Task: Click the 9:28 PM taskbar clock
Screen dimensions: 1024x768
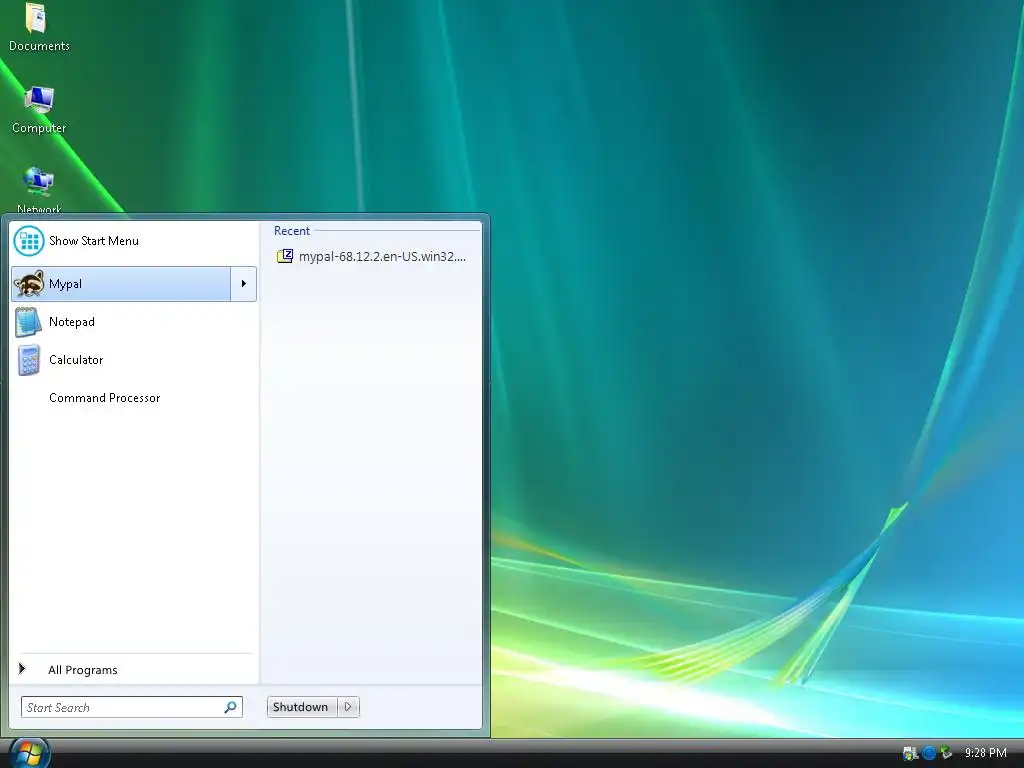Action: [985, 753]
